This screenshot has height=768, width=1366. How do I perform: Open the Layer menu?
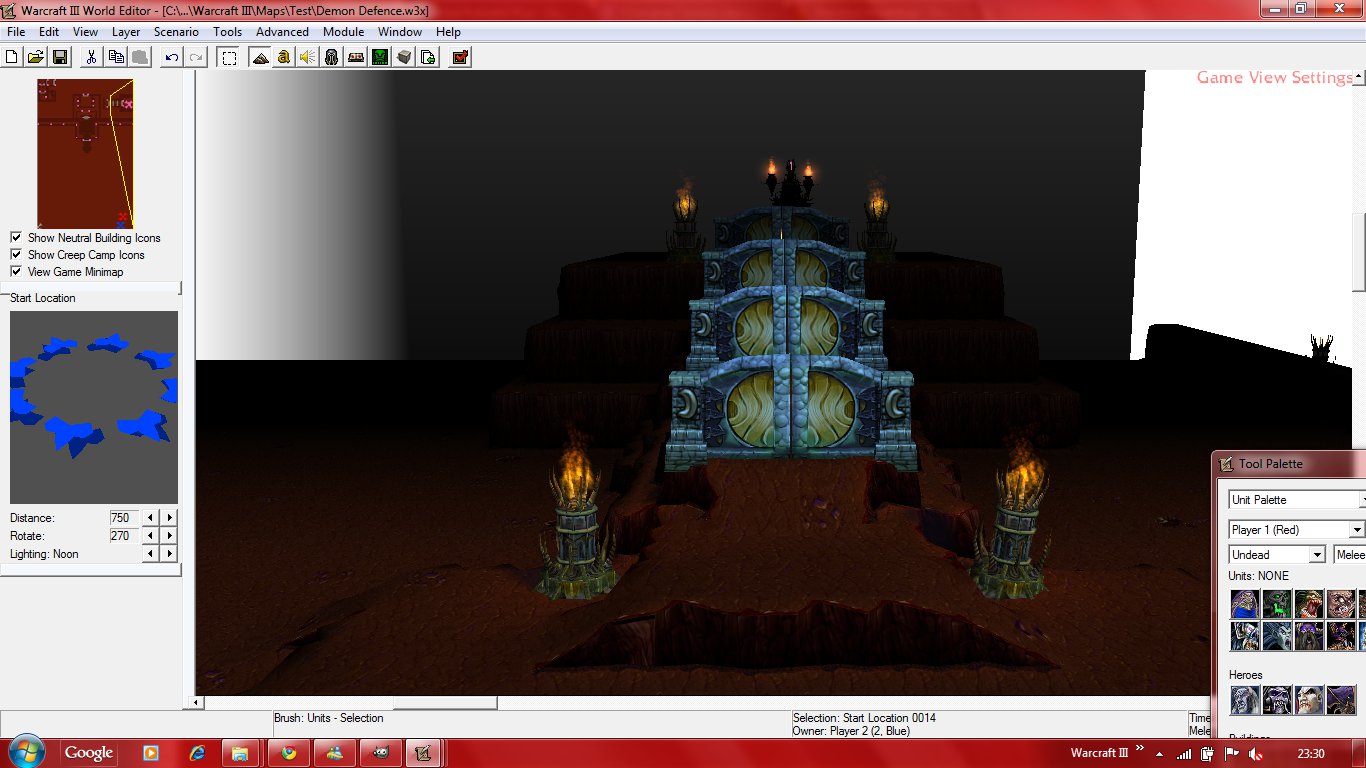(126, 32)
